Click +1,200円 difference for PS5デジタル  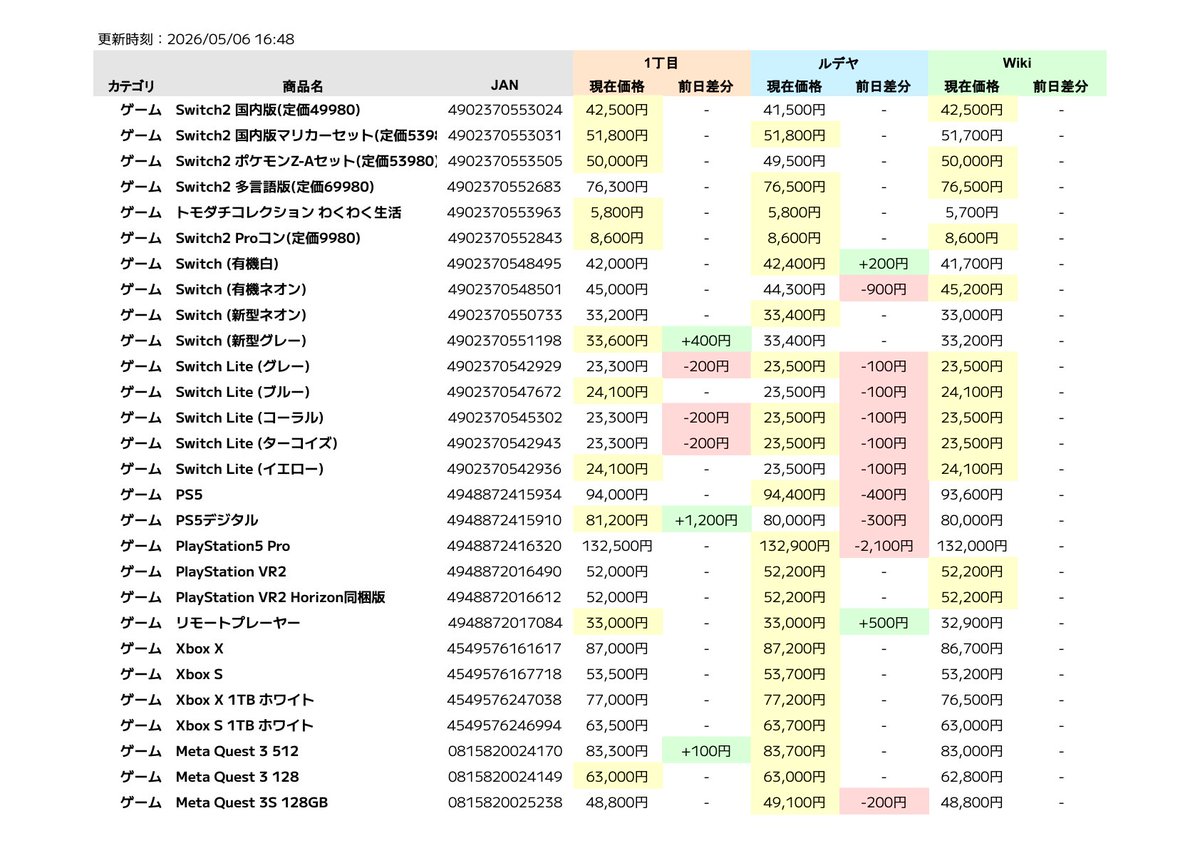click(706, 520)
